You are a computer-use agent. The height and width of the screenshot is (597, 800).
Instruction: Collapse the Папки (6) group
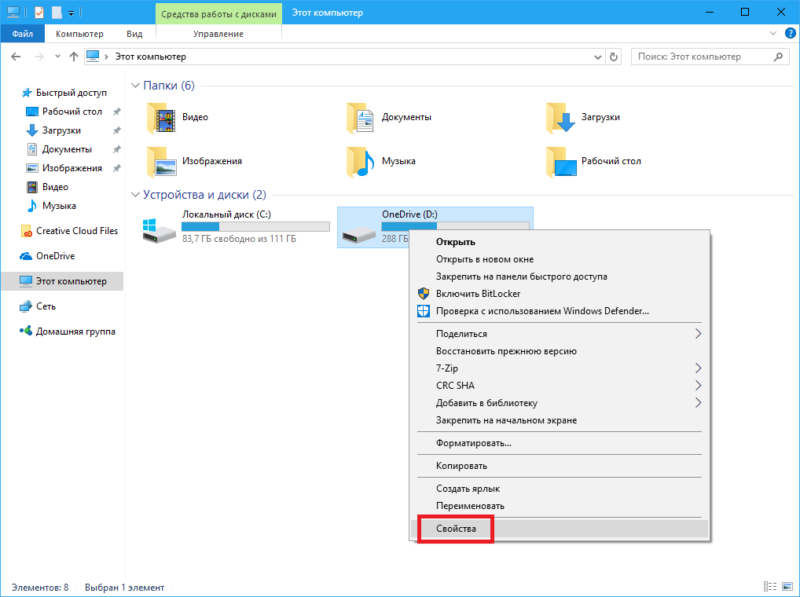tap(135, 86)
